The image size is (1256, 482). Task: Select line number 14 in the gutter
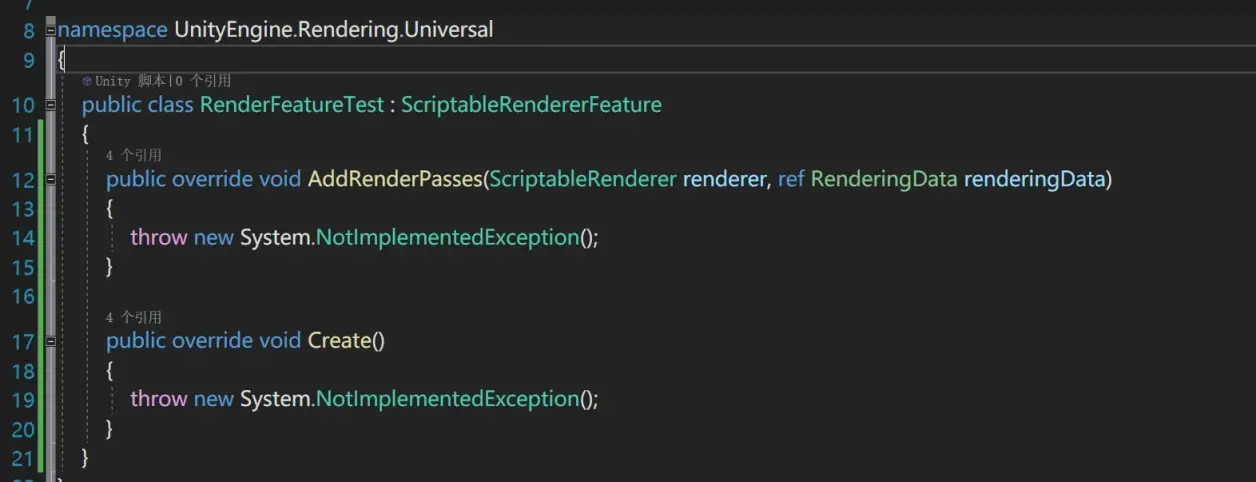pyautogui.click(x=22, y=238)
